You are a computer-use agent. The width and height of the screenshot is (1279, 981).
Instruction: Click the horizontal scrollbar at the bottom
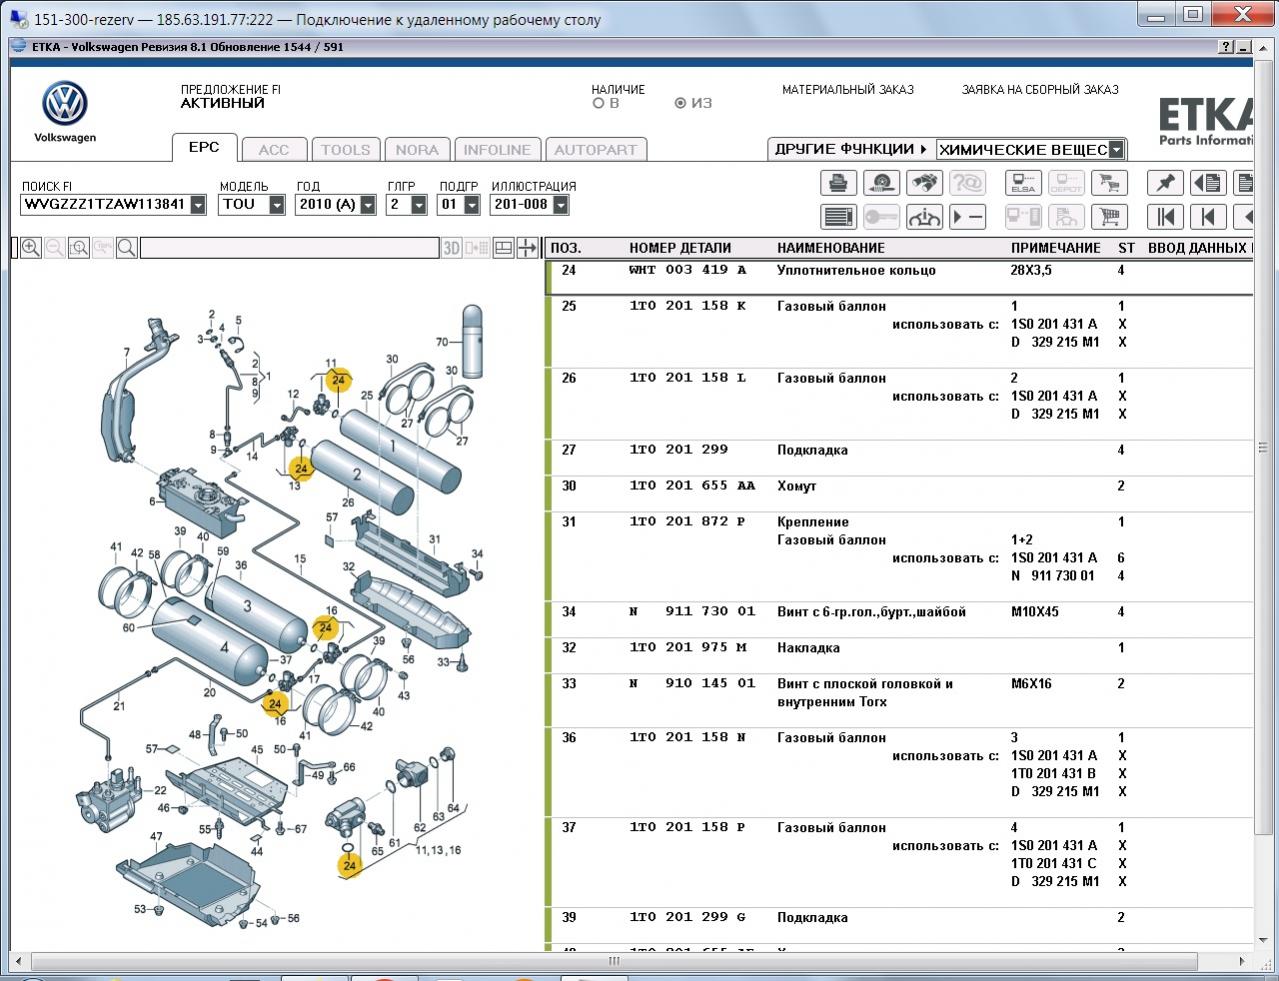click(614, 961)
